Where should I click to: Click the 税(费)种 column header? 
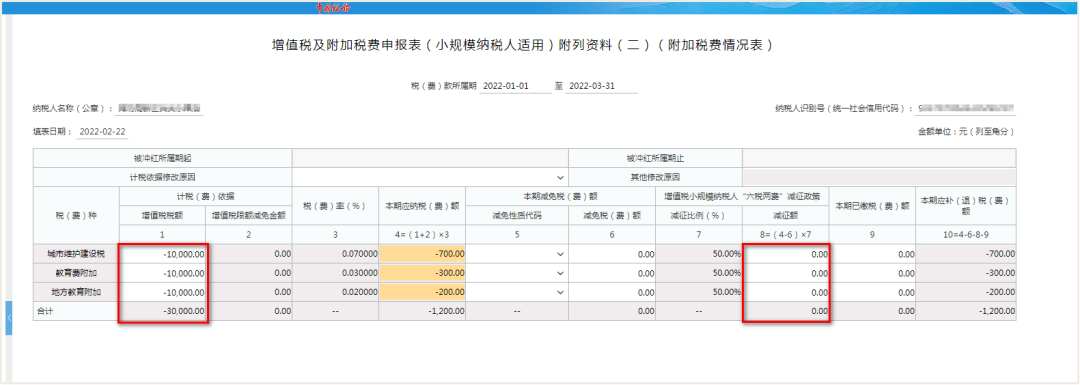click(x=76, y=215)
